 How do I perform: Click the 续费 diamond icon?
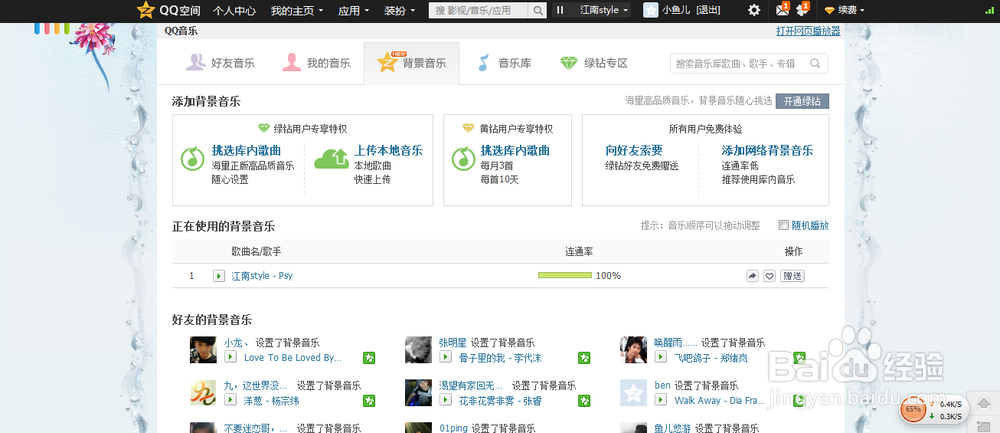coord(829,10)
